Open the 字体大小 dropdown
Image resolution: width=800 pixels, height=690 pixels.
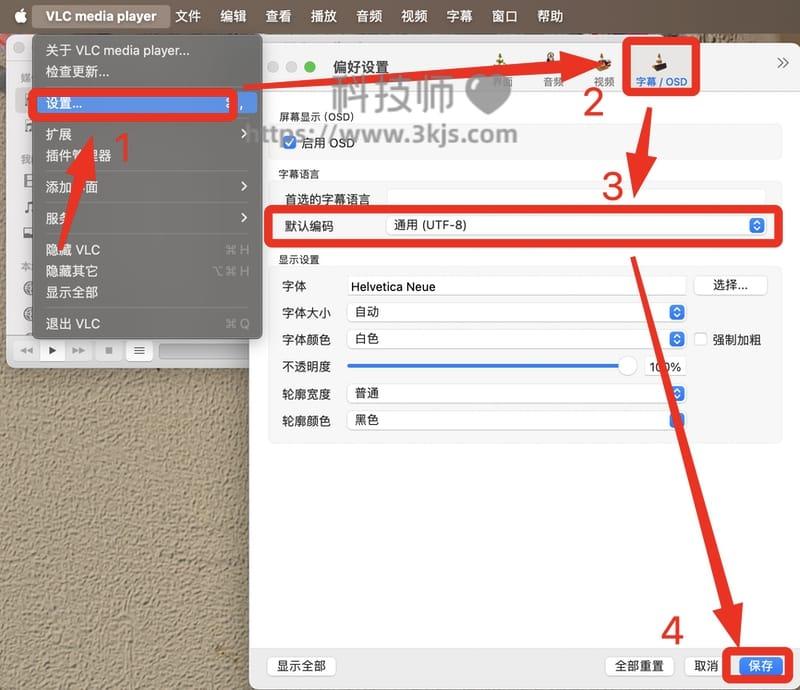click(x=516, y=312)
